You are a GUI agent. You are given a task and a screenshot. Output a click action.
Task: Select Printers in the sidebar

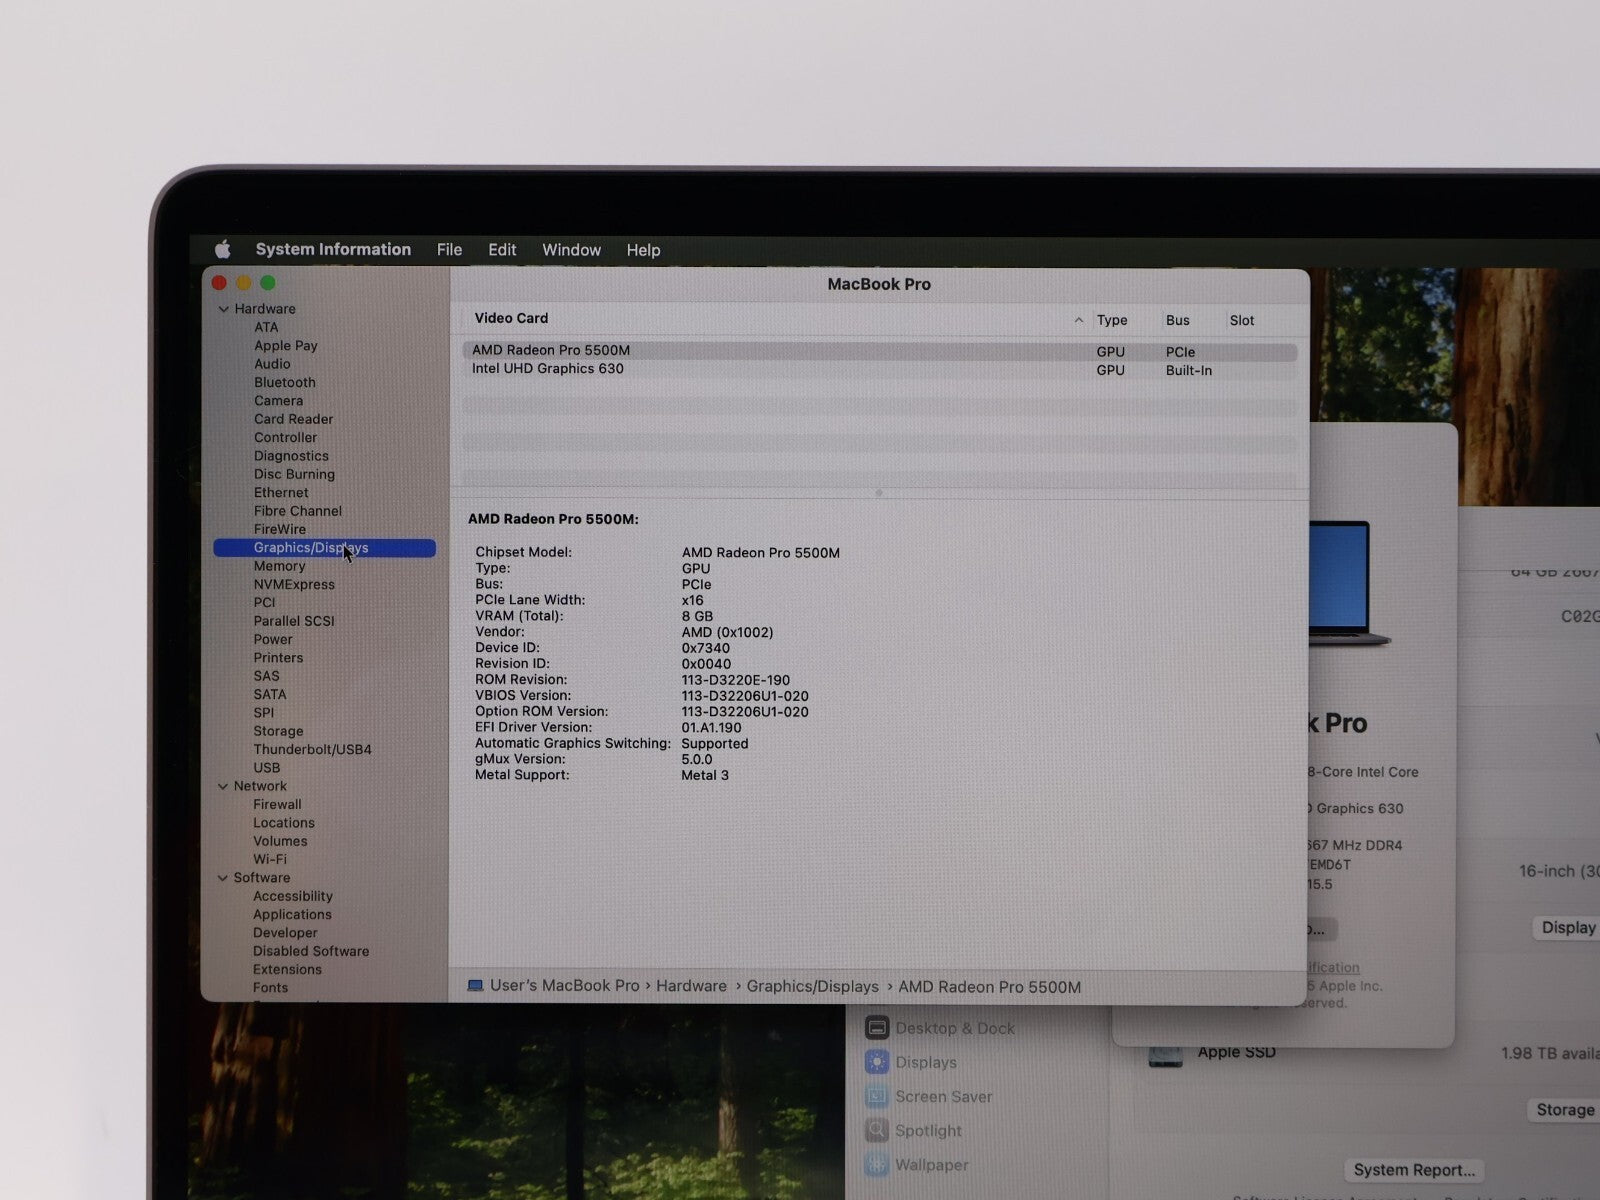click(x=278, y=658)
